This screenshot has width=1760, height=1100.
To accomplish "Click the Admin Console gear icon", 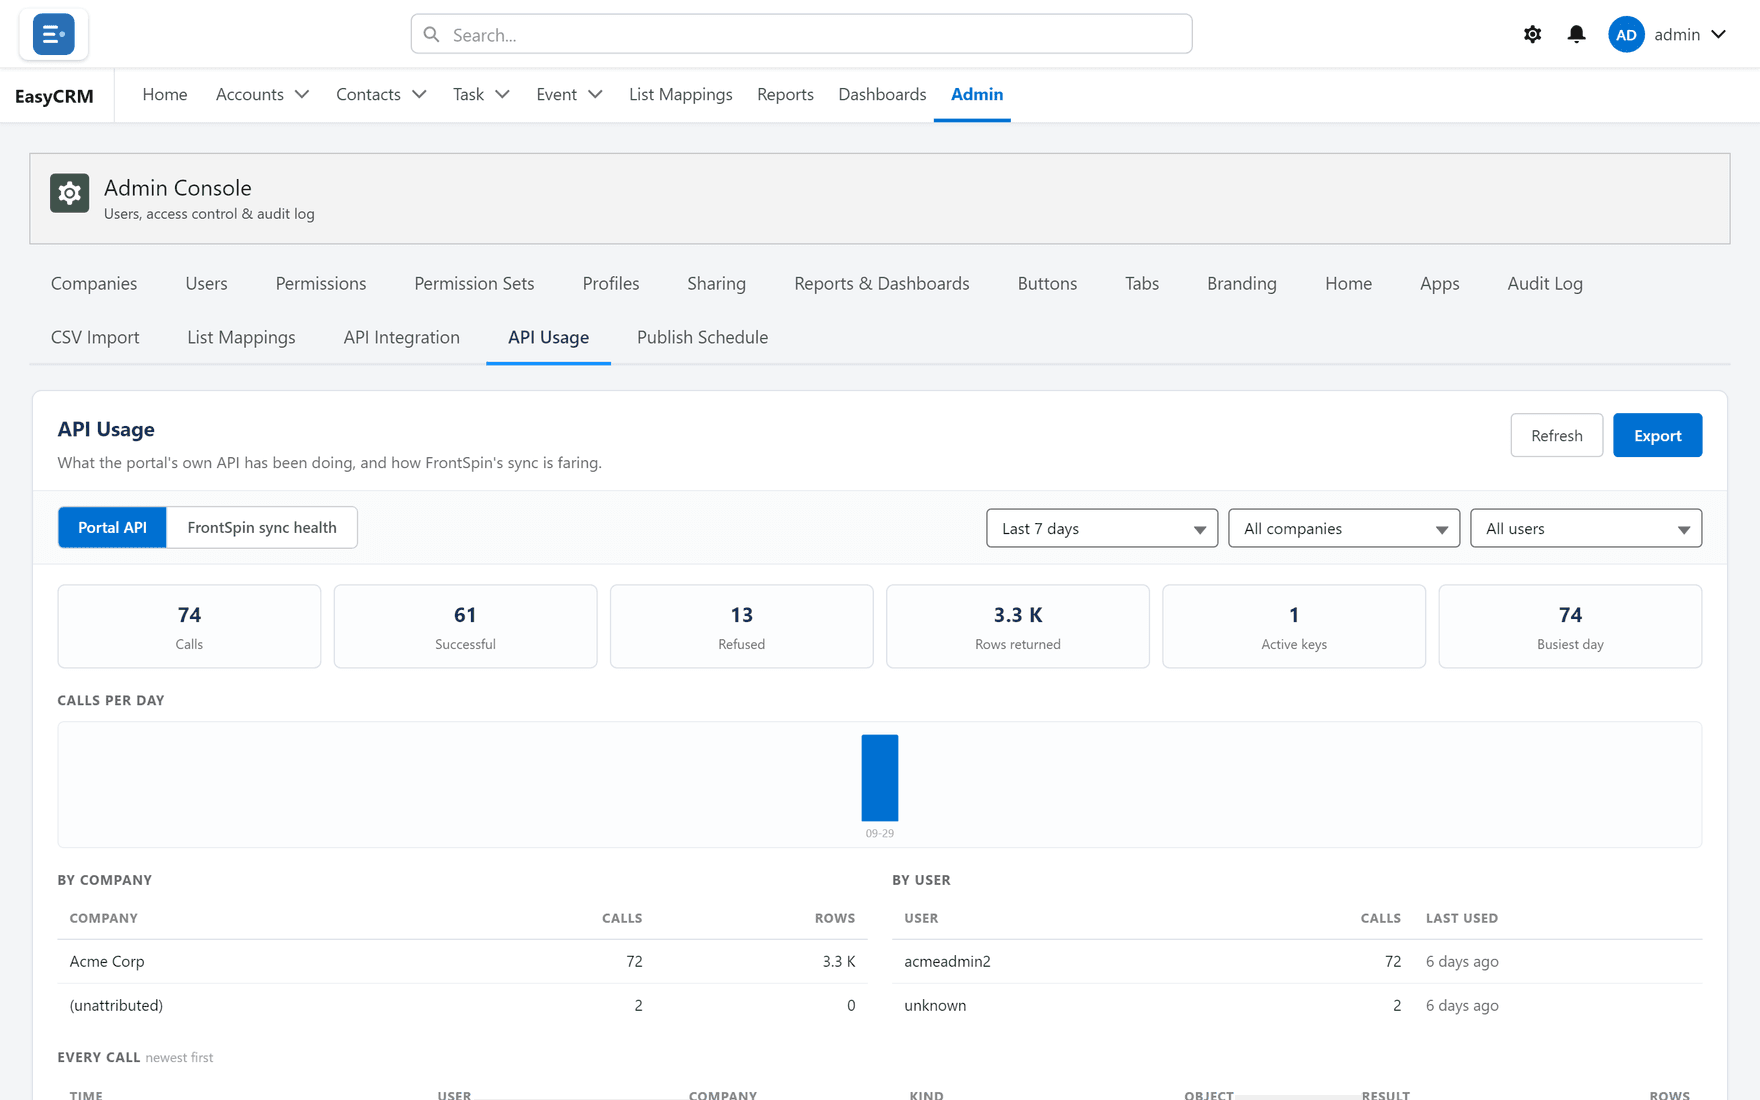I will click(x=70, y=193).
